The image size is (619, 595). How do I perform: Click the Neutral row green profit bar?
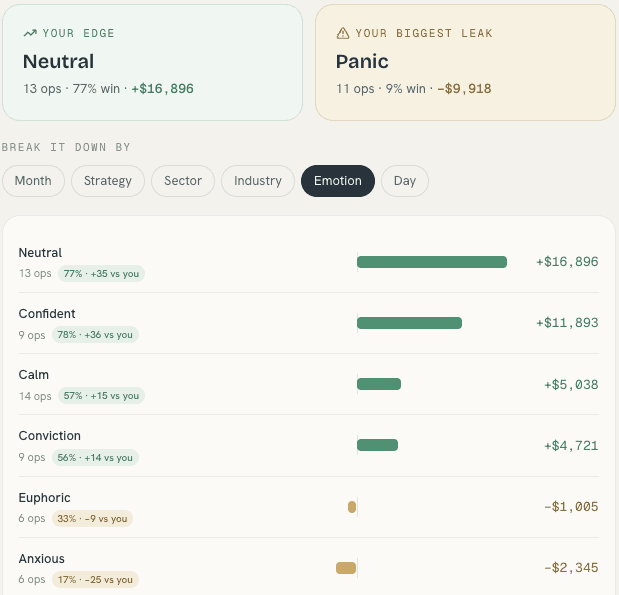pyautogui.click(x=432, y=262)
